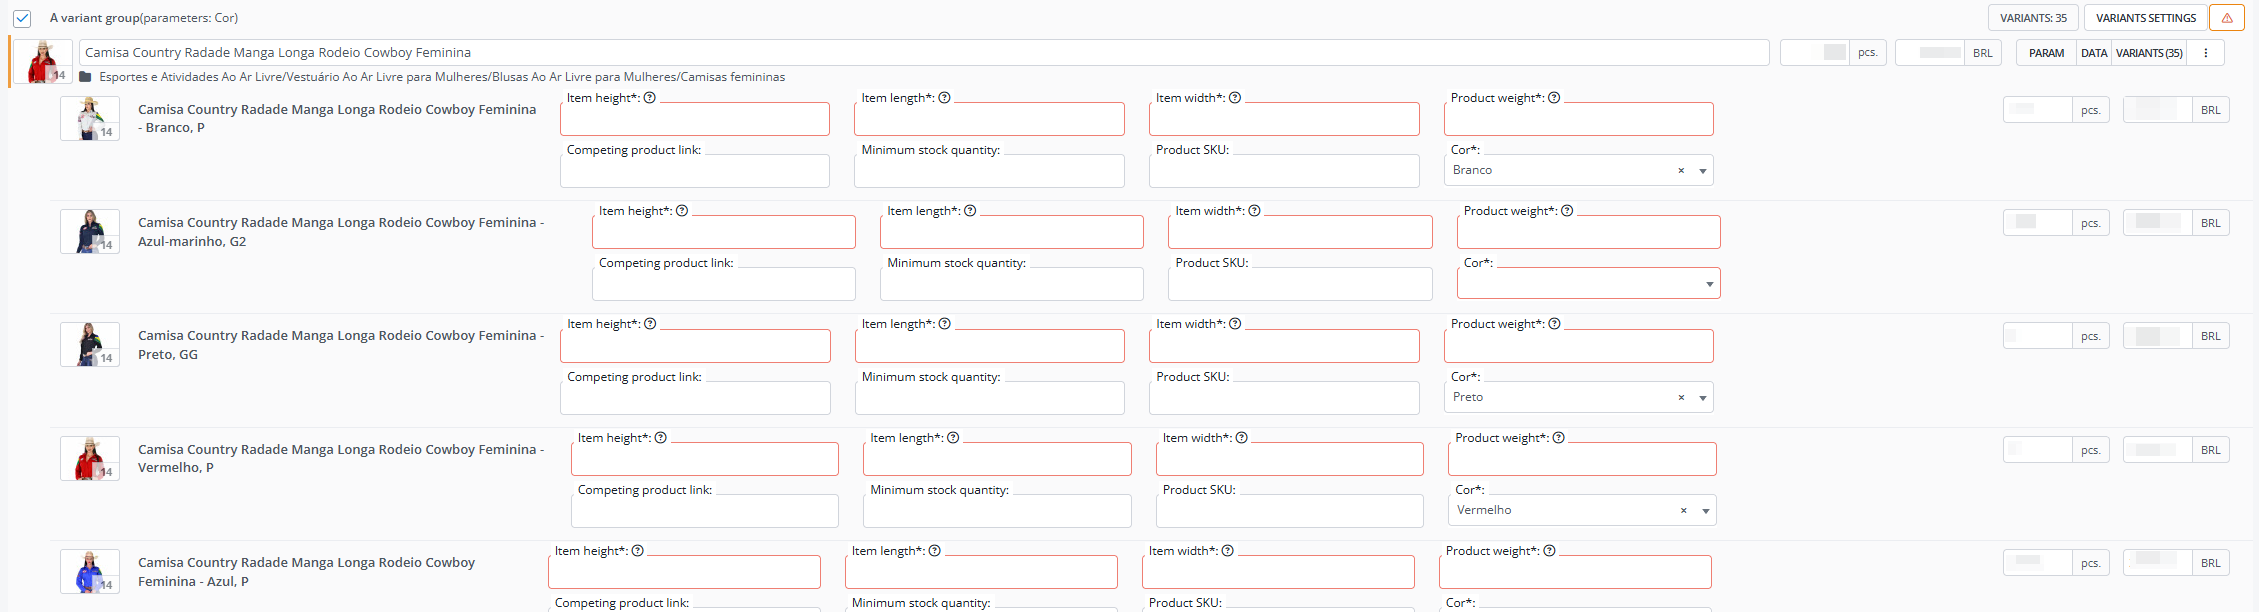Click the folder icon before the category path

tap(86, 77)
